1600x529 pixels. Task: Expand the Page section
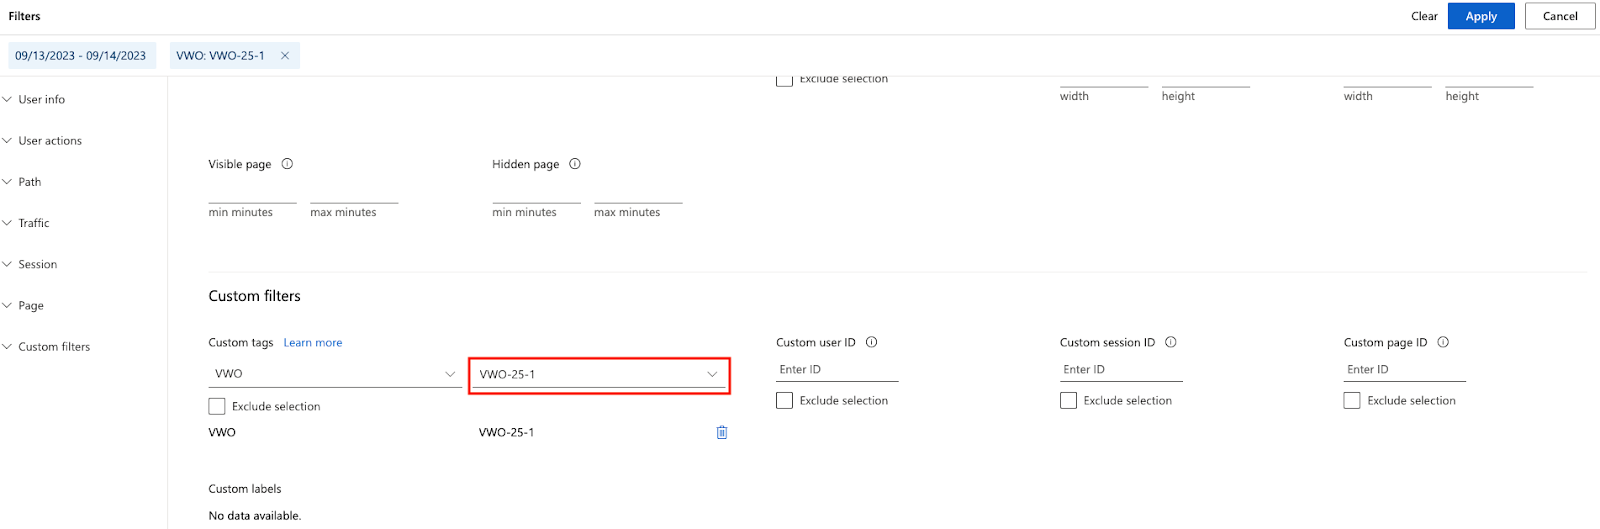23,305
